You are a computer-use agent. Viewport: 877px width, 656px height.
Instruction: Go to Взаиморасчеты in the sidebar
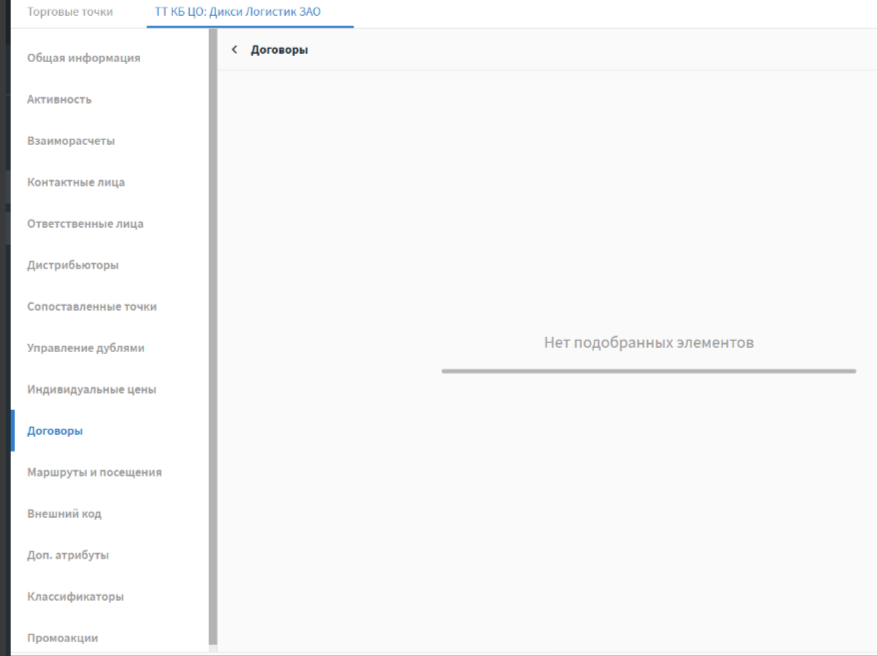click(x=71, y=141)
